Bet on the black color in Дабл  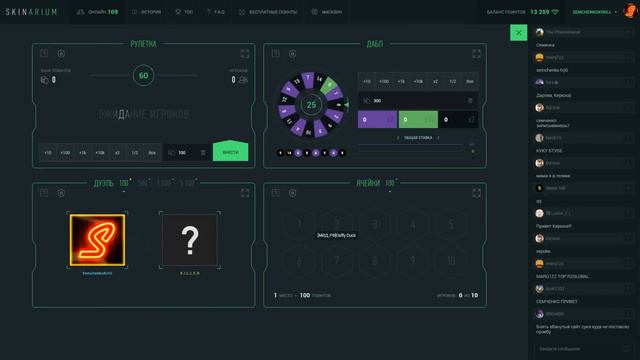[459, 120]
